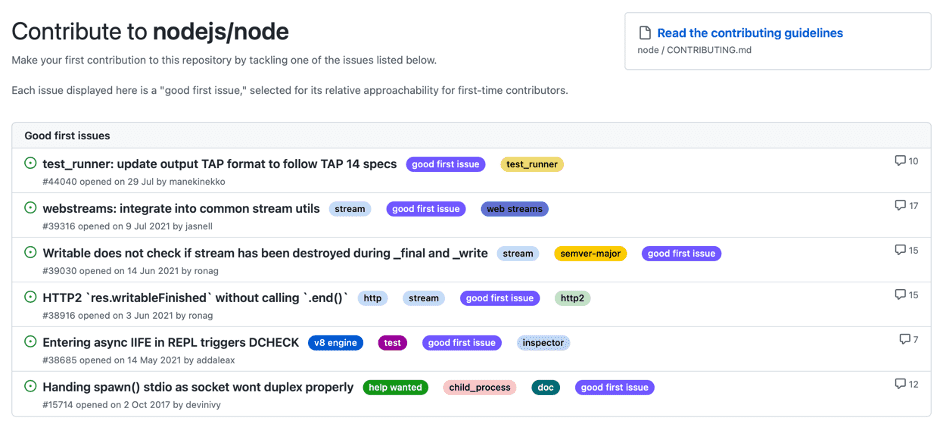Click comment icon showing 17 comments

click(x=900, y=206)
